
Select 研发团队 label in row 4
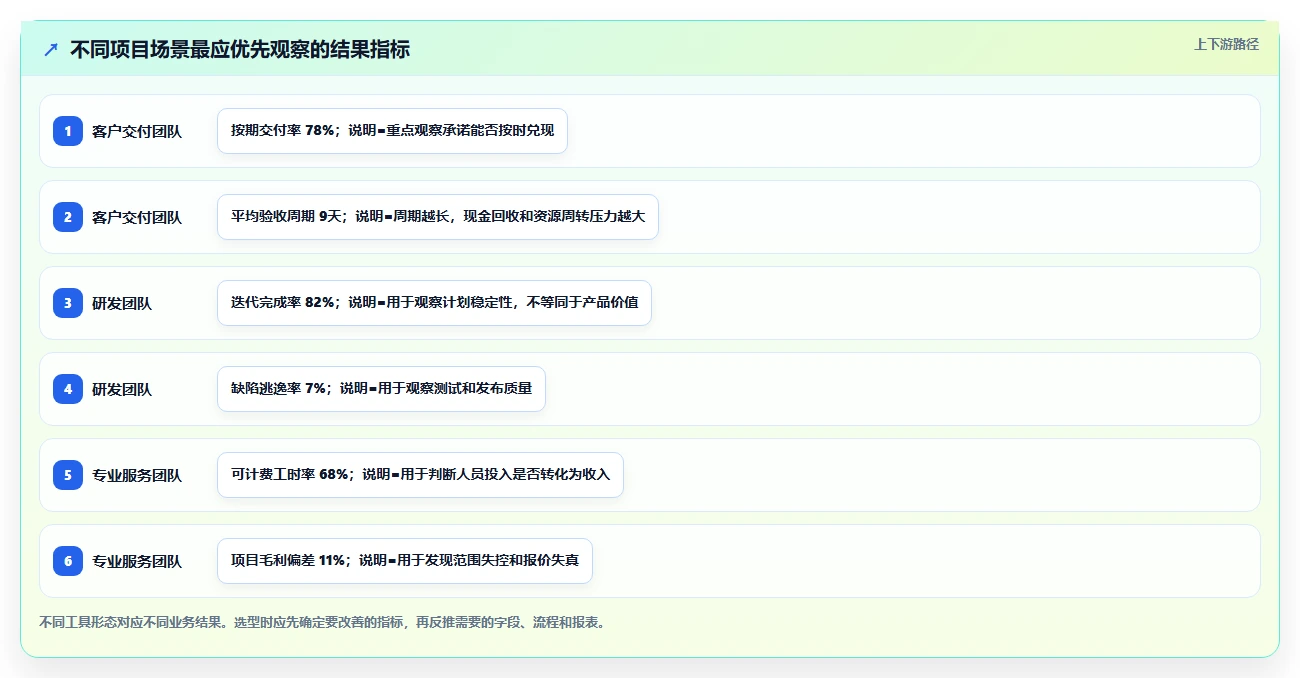[122, 389]
